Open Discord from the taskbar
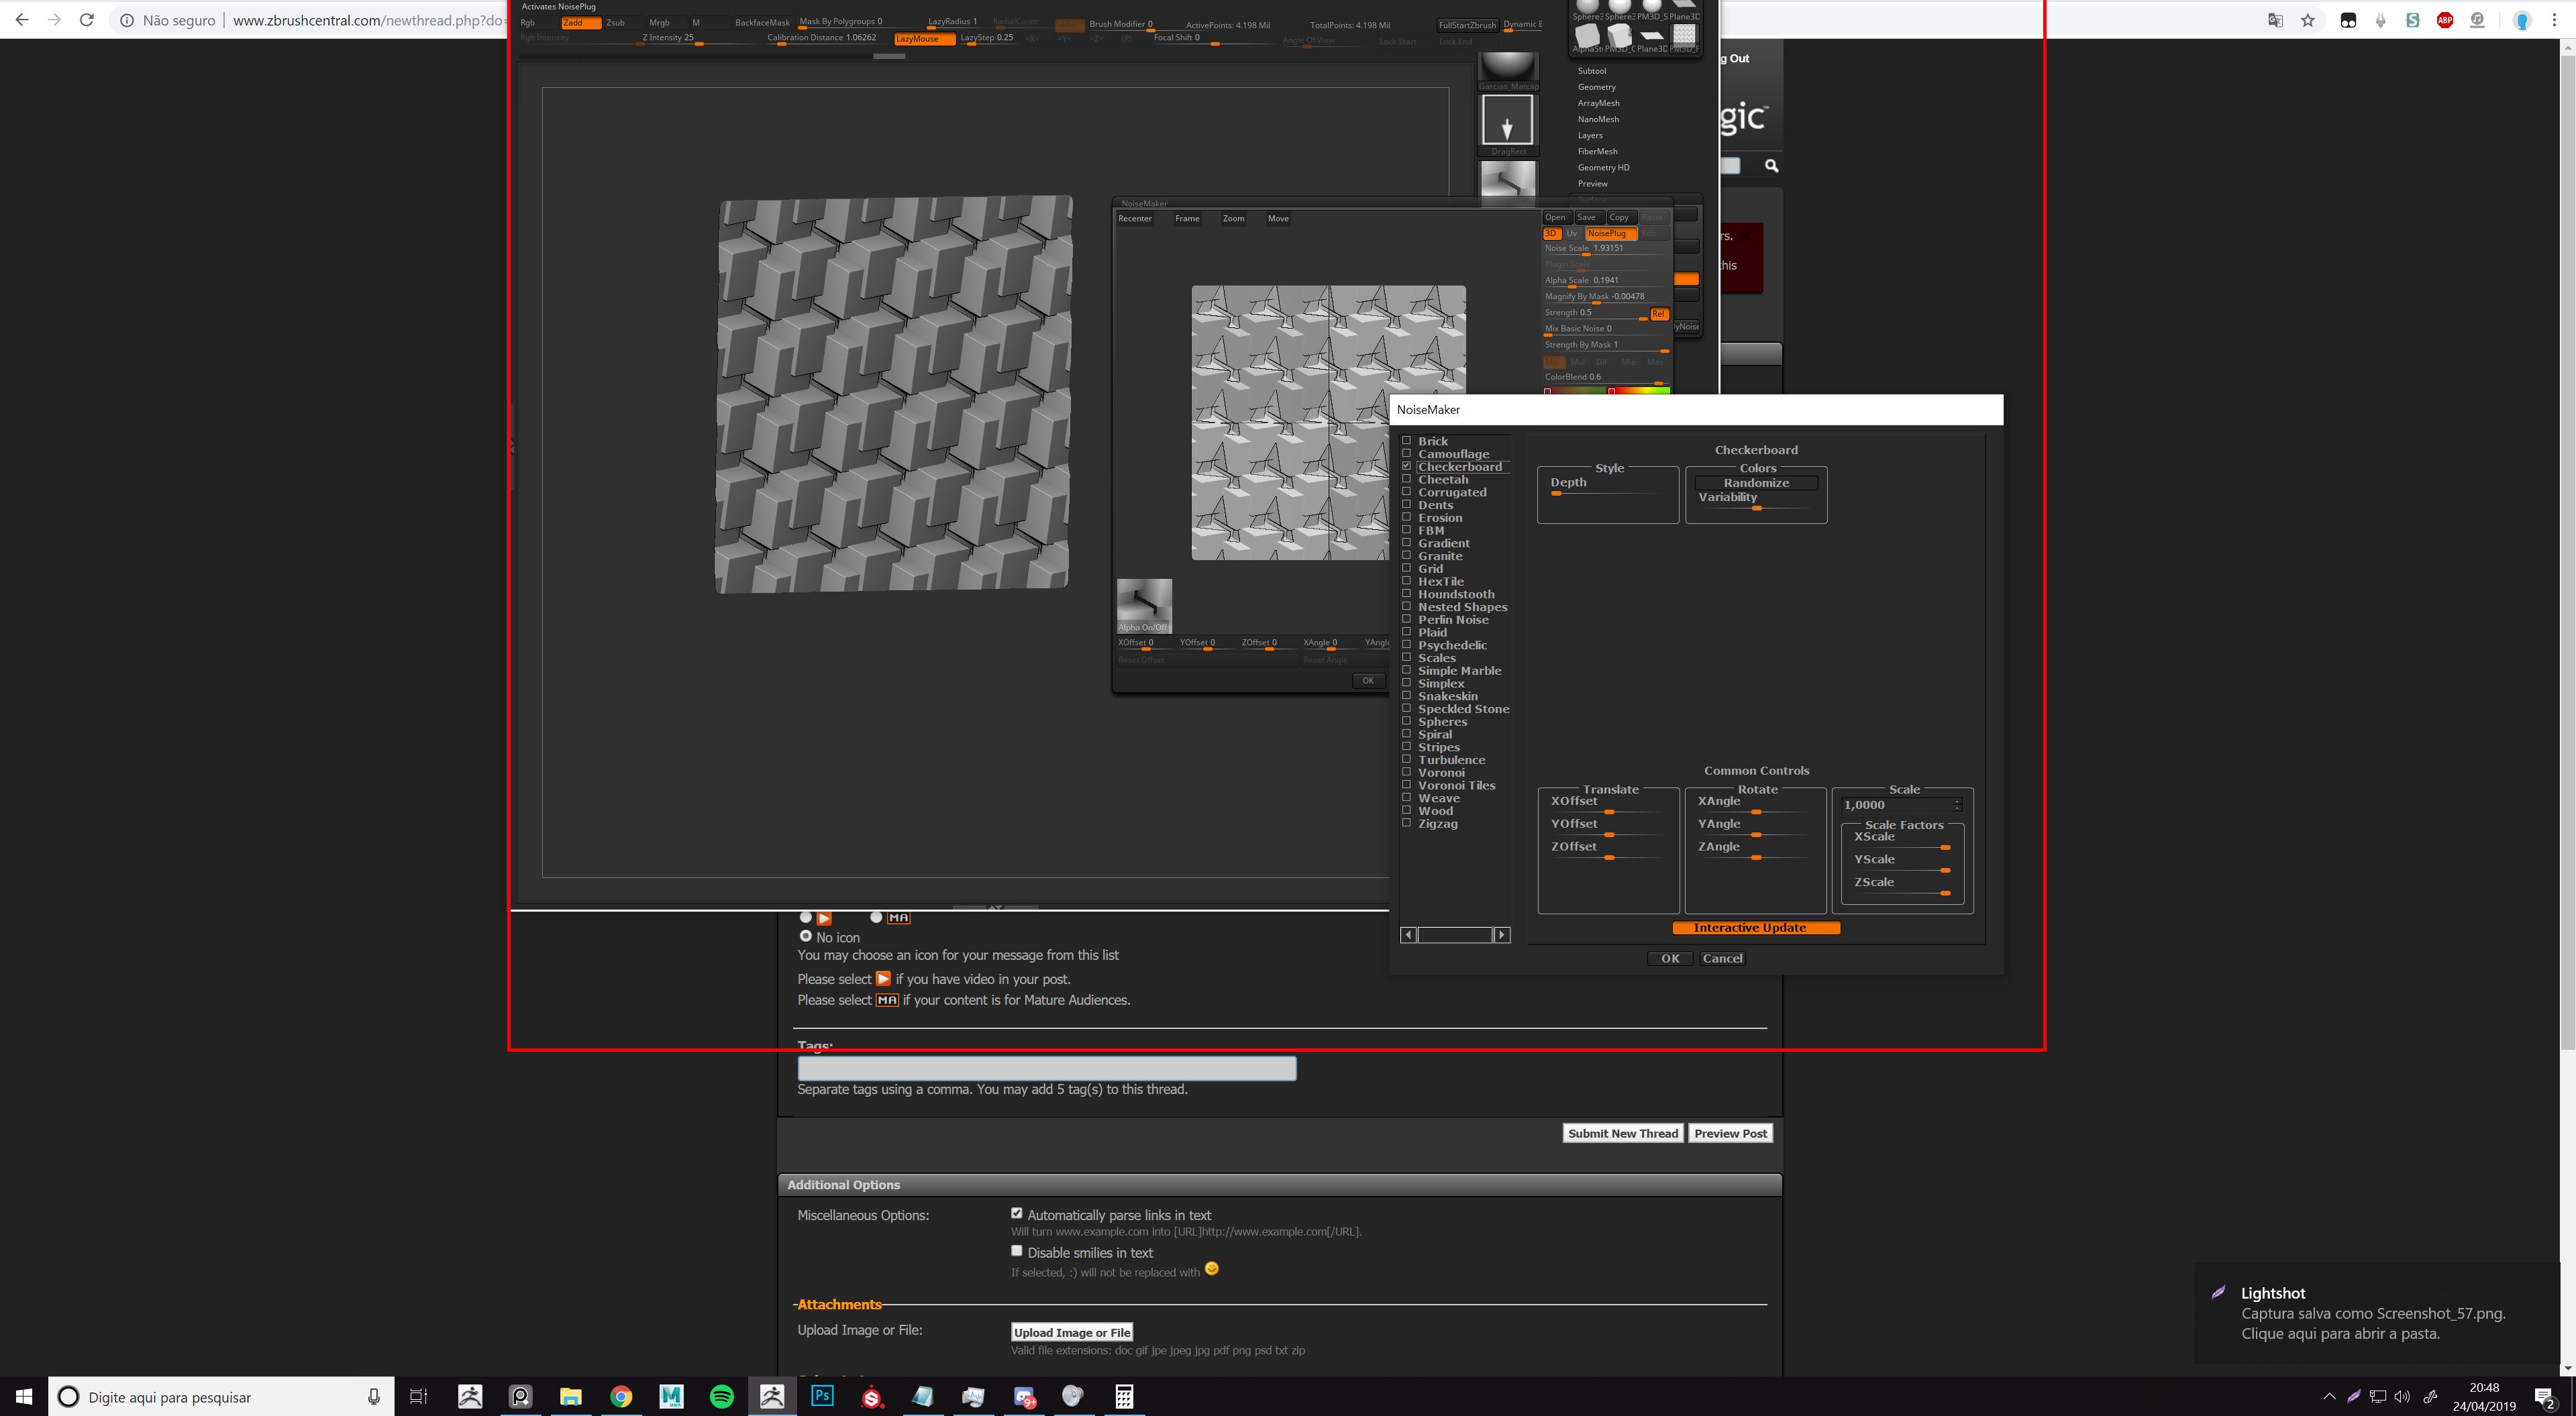This screenshot has width=2576, height=1416. (x=1024, y=1396)
